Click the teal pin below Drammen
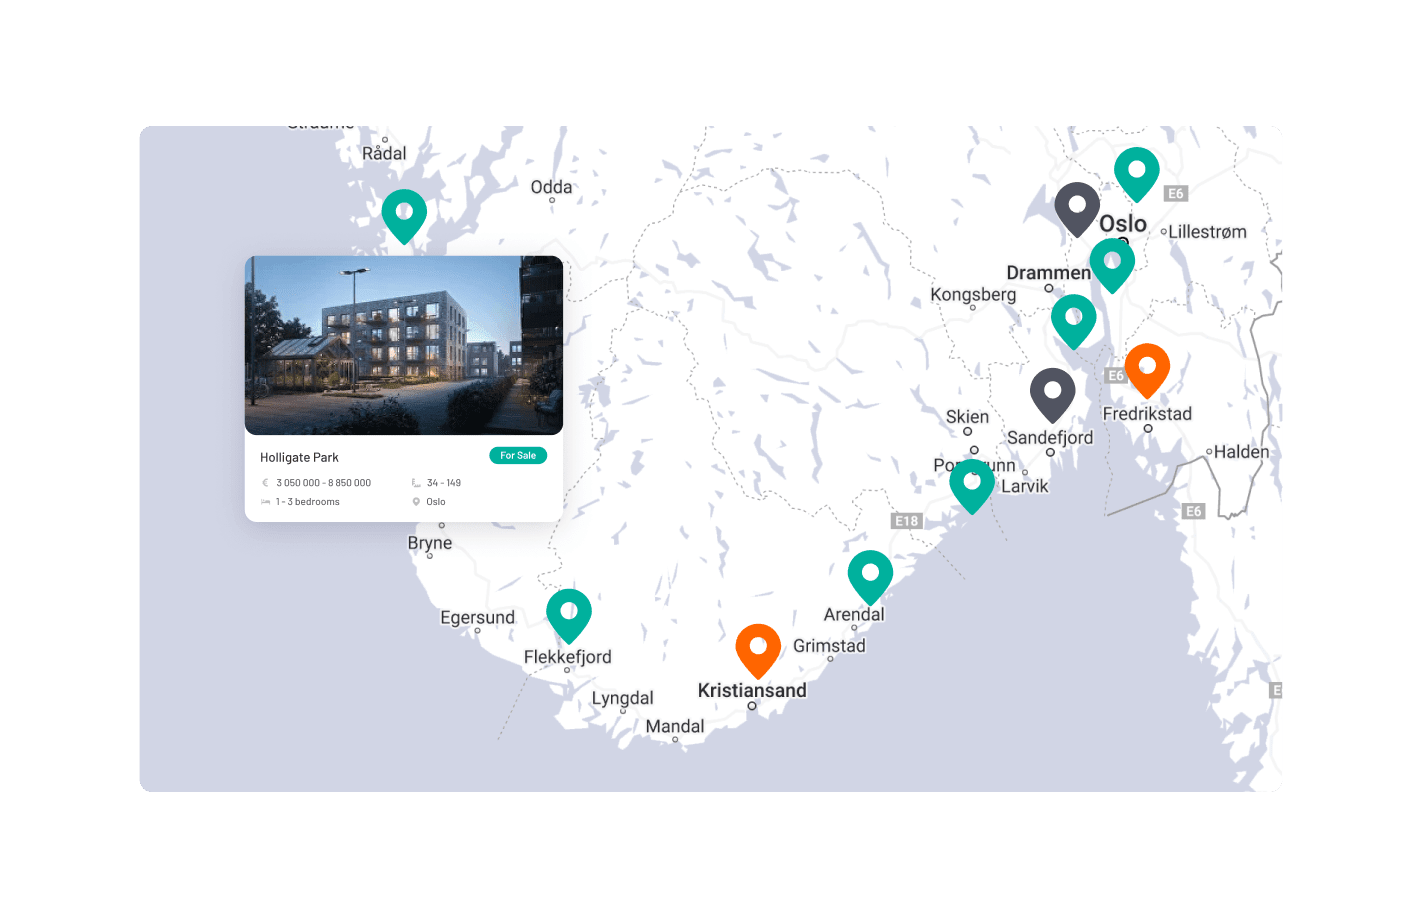Screen dimensions: 1422x921 point(1074,319)
